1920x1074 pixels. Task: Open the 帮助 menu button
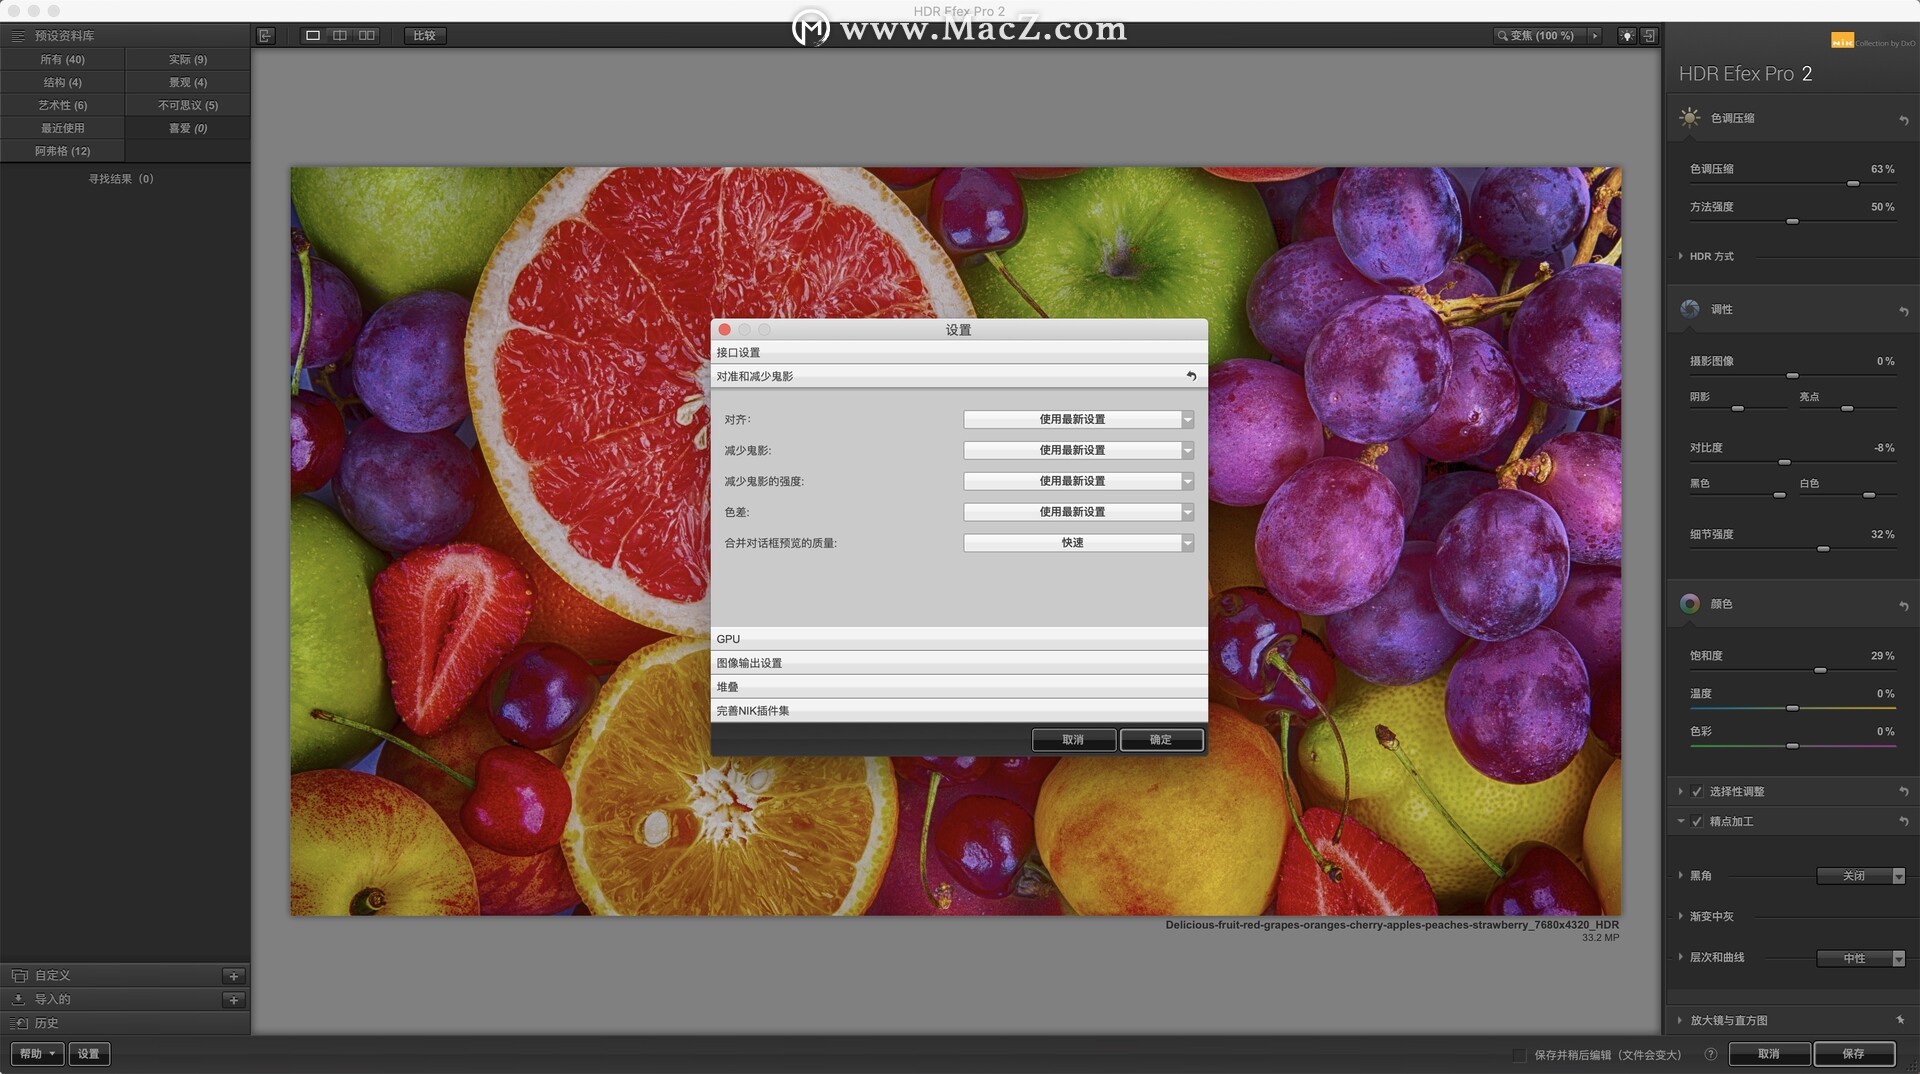click(37, 1054)
